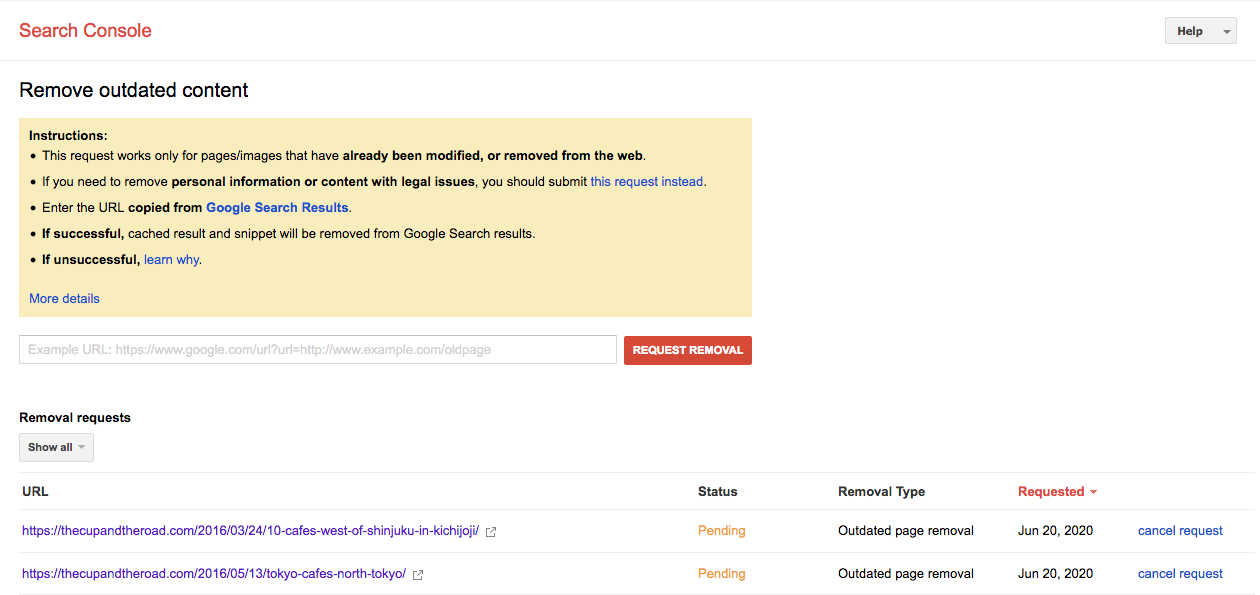The height and width of the screenshot is (595, 1260).
Task: Select the Removal requests section label
Action: (x=75, y=418)
